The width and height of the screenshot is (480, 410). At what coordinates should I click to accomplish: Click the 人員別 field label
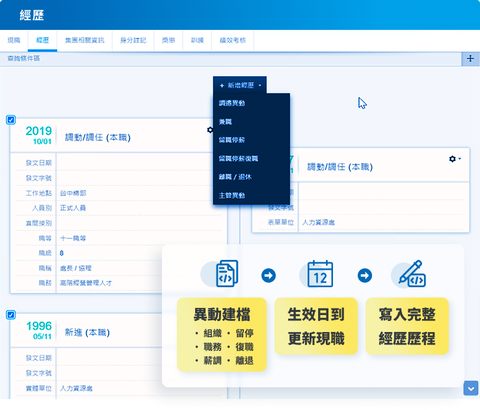point(42,208)
